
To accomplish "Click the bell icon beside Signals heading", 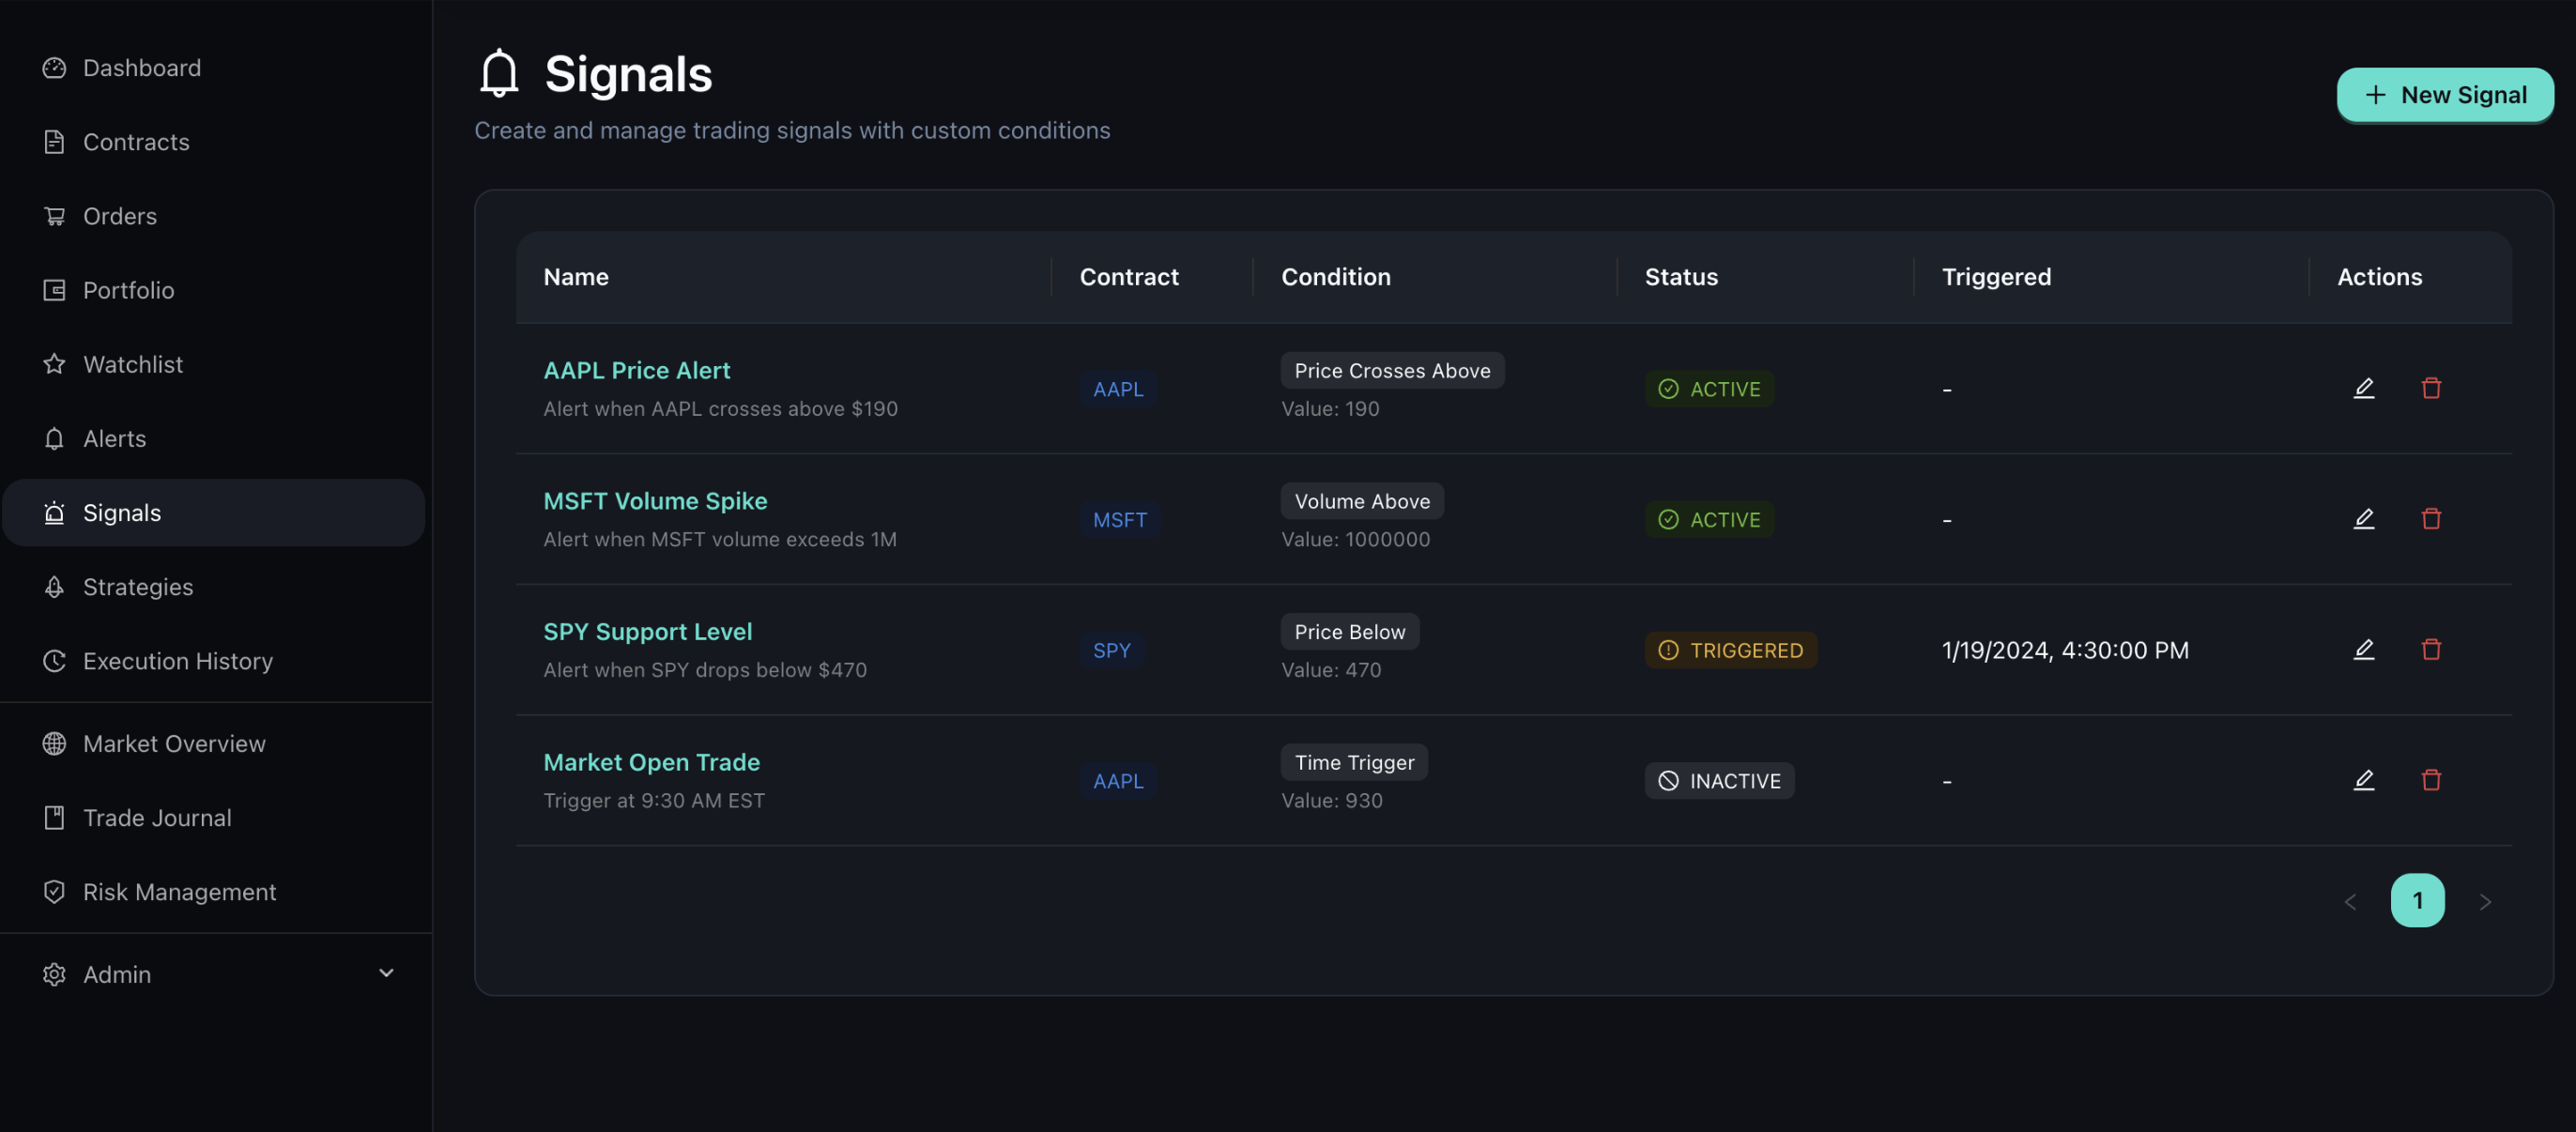I will pos(499,73).
